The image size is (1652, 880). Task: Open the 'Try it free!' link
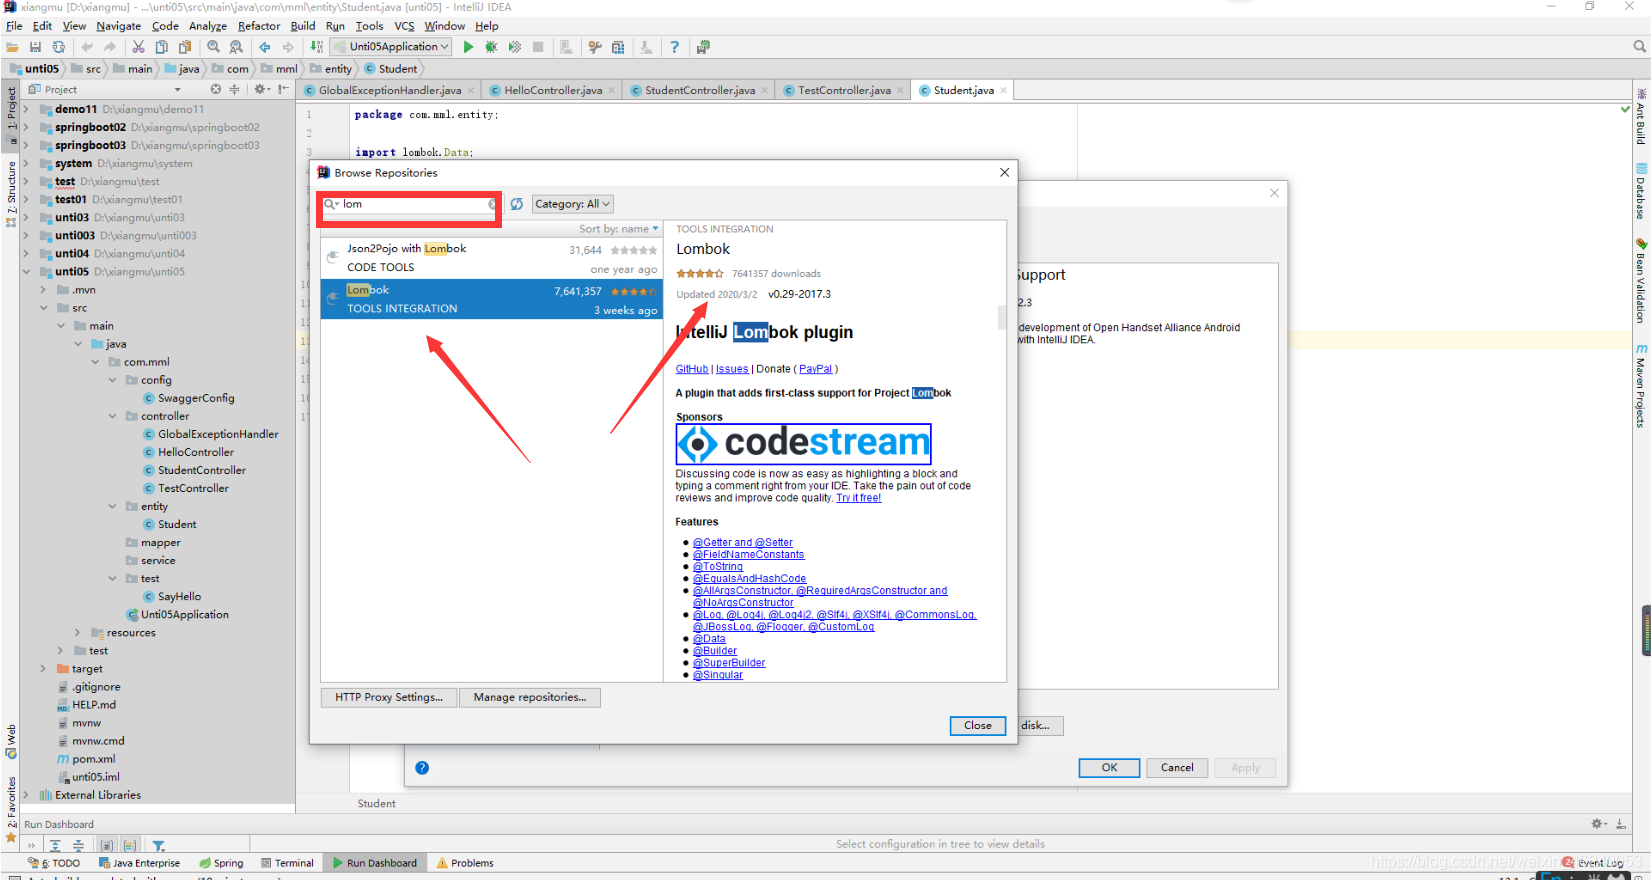pyautogui.click(x=859, y=498)
